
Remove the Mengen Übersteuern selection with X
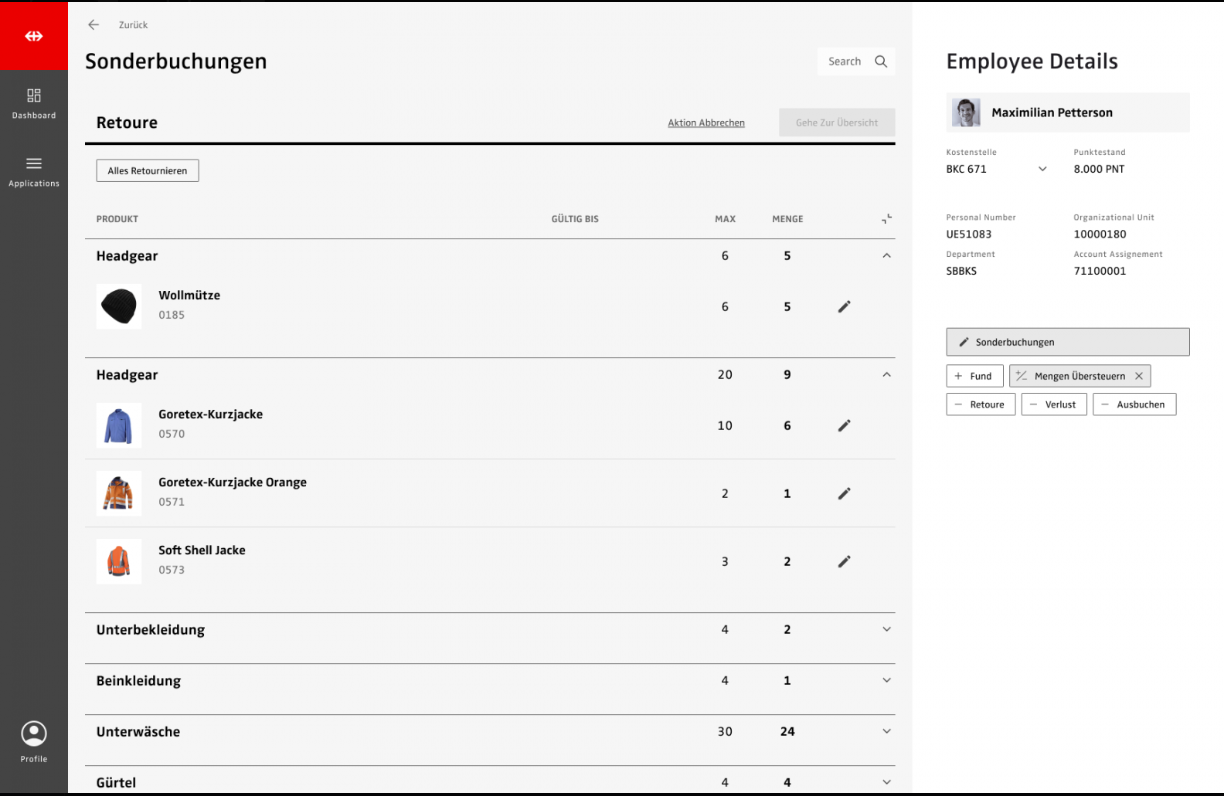click(x=1138, y=376)
